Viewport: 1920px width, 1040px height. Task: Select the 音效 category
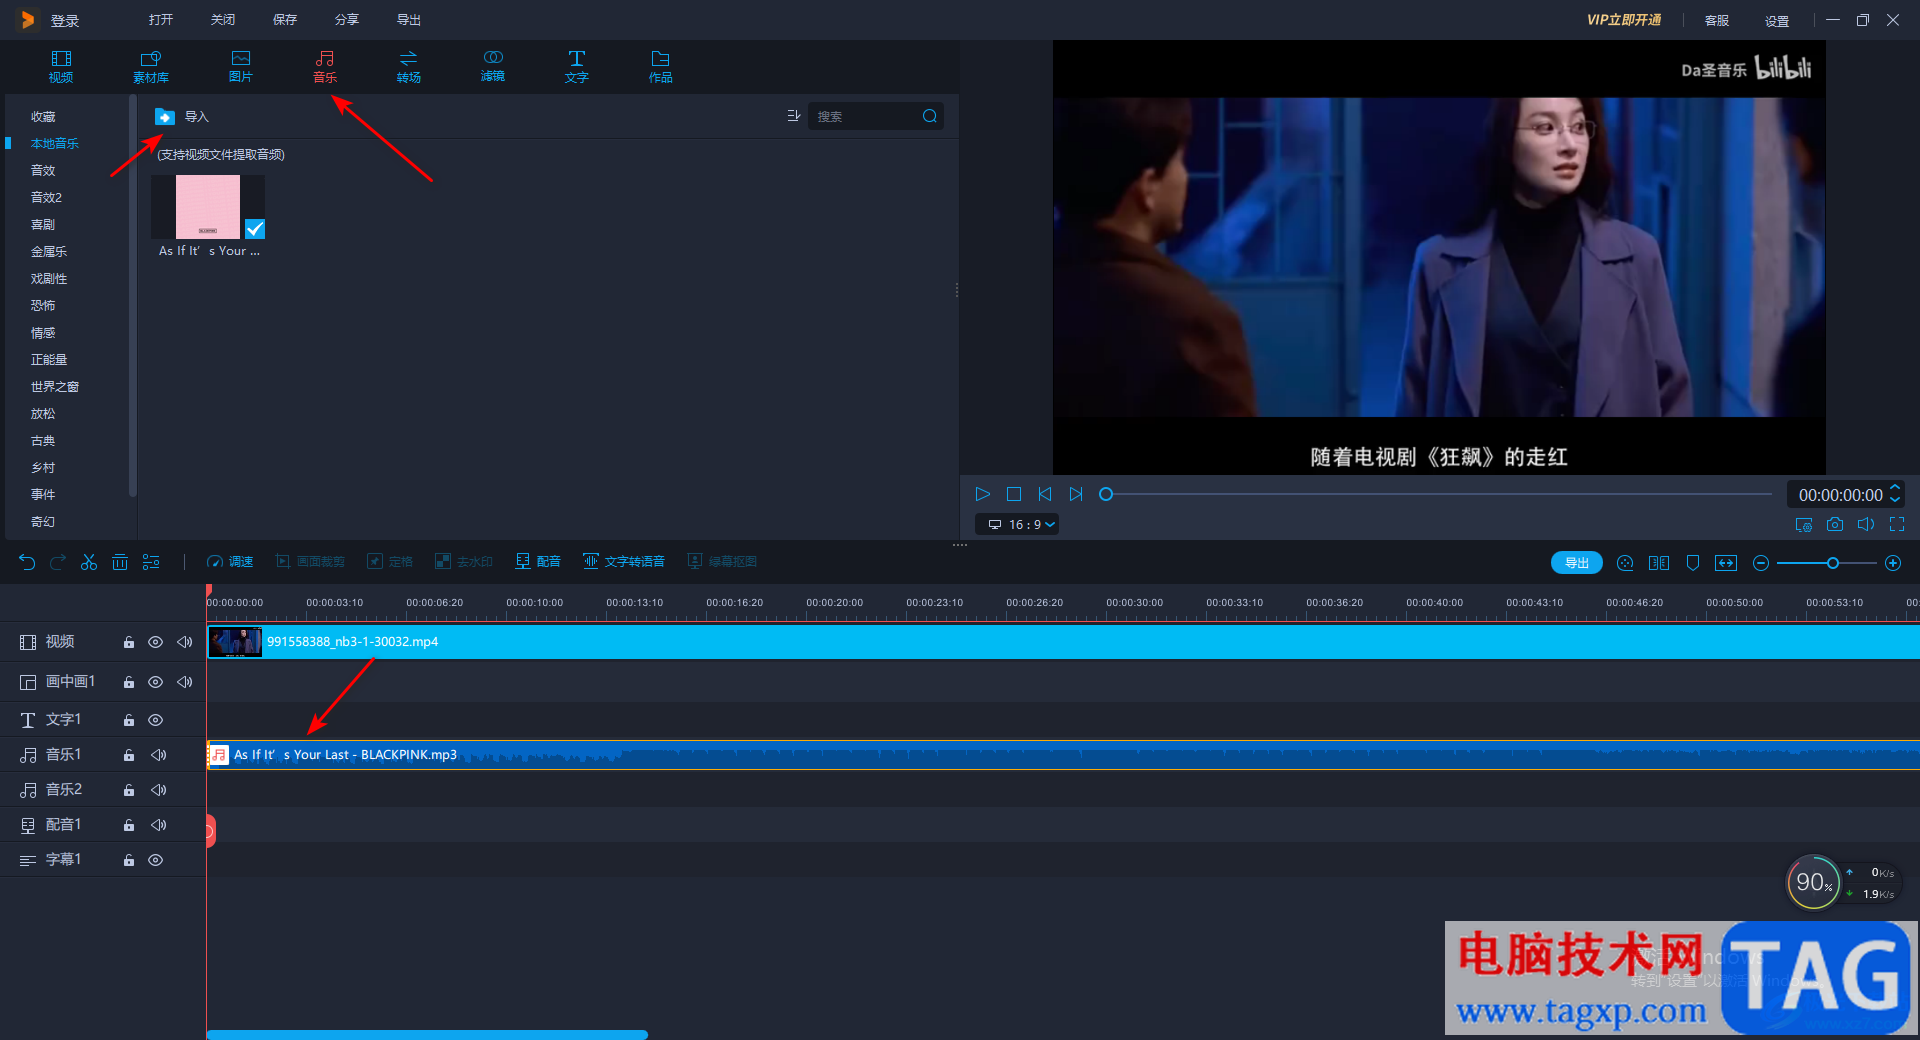coord(43,171)
